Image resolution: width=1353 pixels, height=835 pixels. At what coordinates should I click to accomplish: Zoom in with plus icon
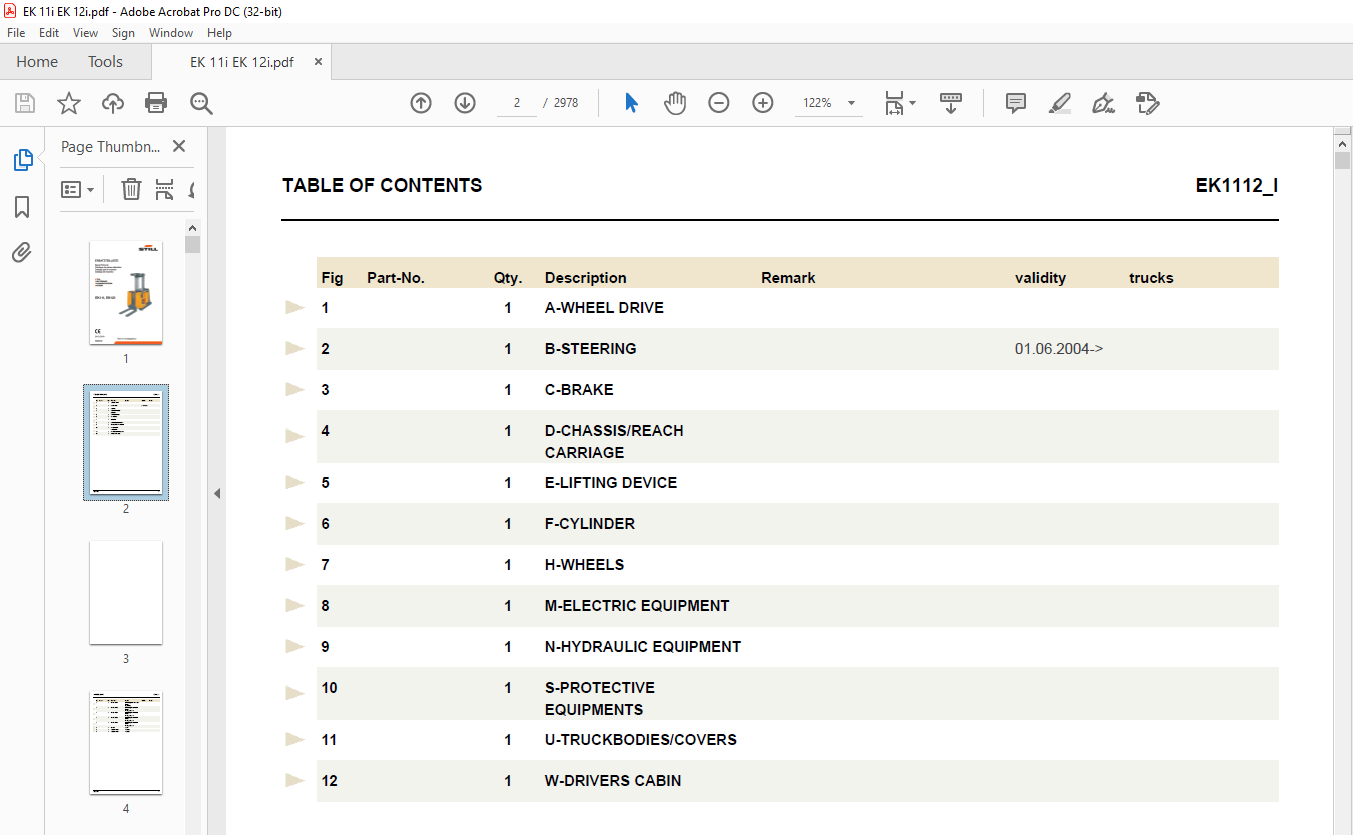tap(763, 103)
